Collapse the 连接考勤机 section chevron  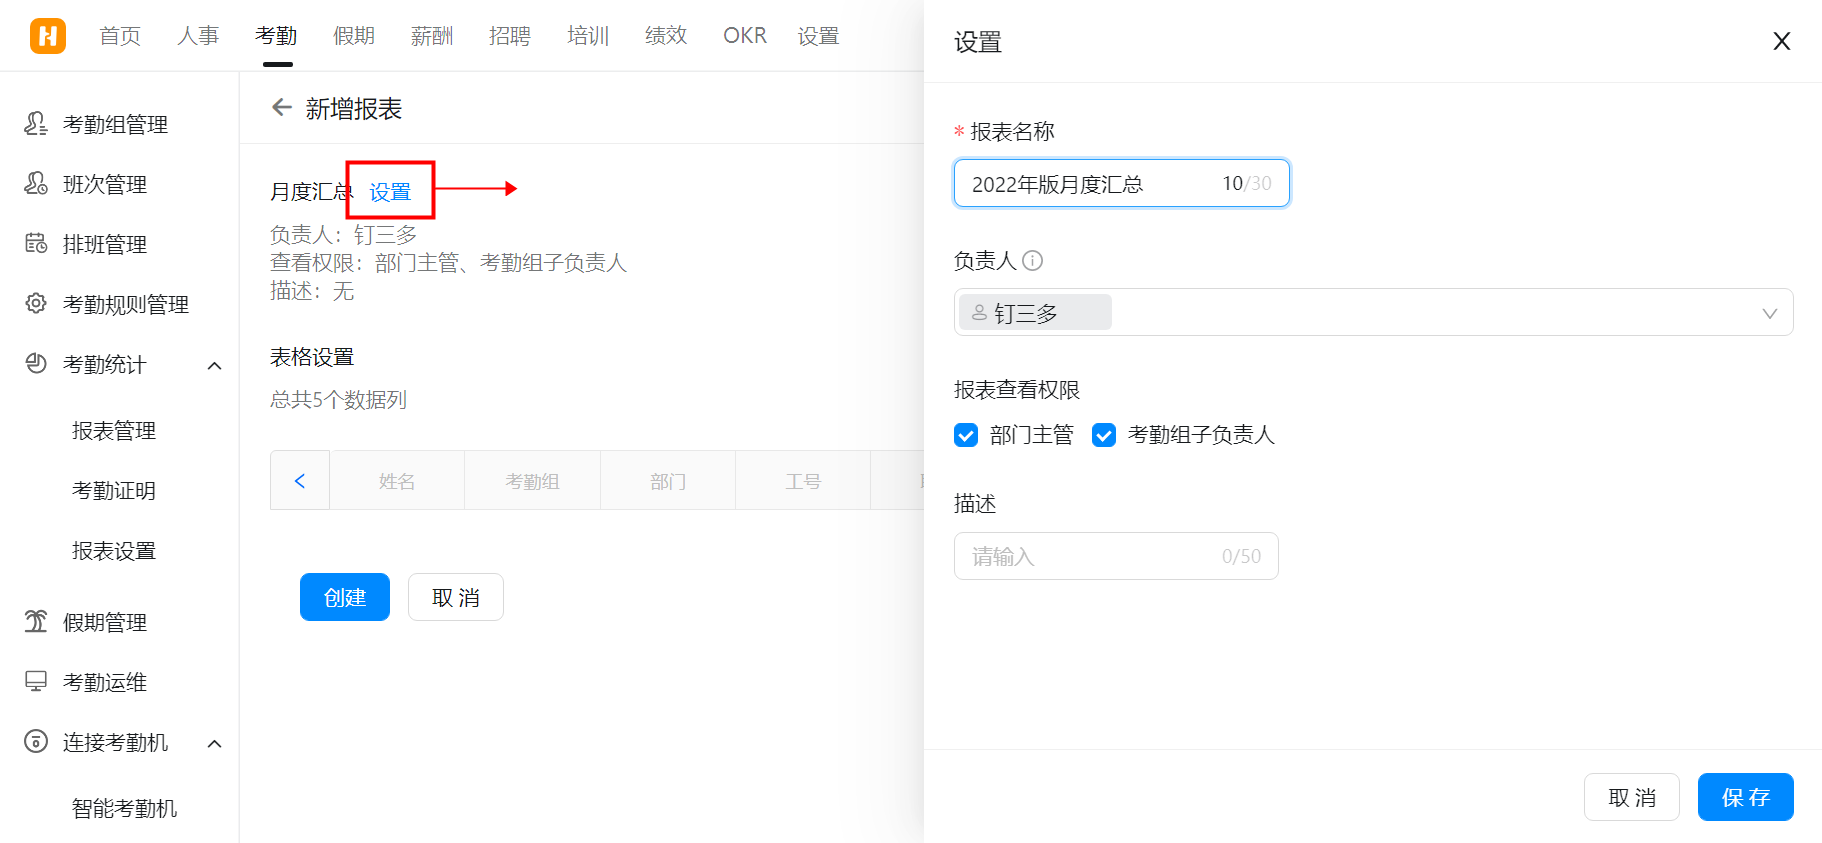[214, 743]
